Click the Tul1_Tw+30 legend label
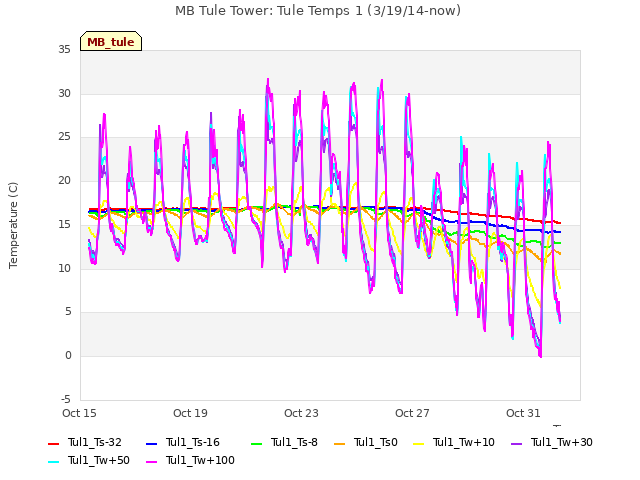This screenshot has width=640, height=480. coord(562,442)
